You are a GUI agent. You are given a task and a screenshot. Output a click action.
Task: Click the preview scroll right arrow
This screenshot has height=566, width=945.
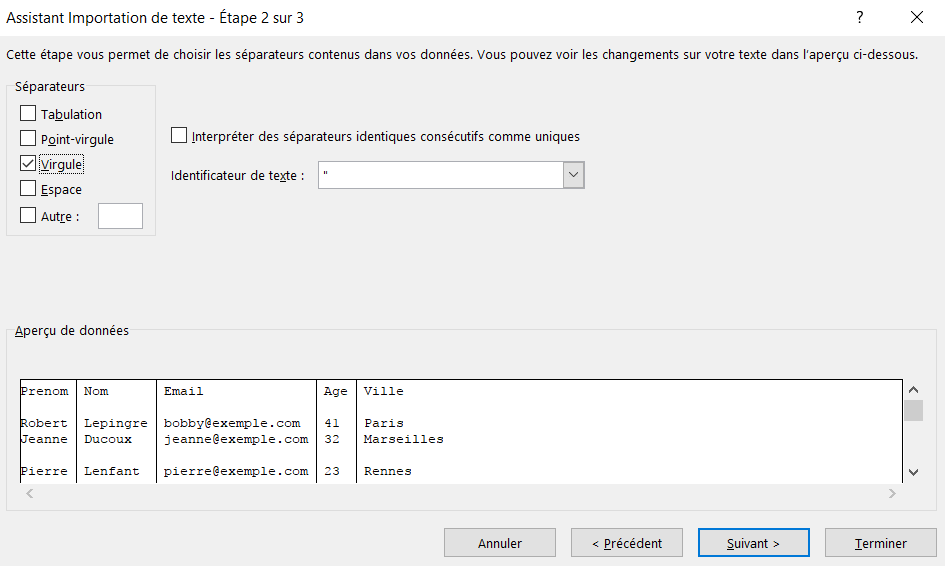click(x=892, y=494)
